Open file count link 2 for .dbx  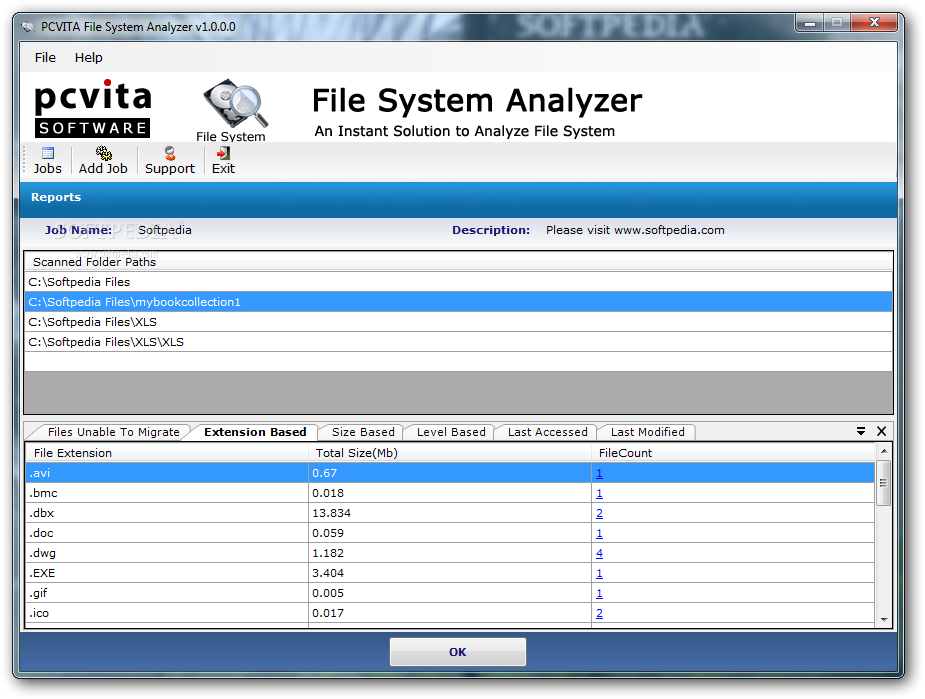[x=599, y=513]
